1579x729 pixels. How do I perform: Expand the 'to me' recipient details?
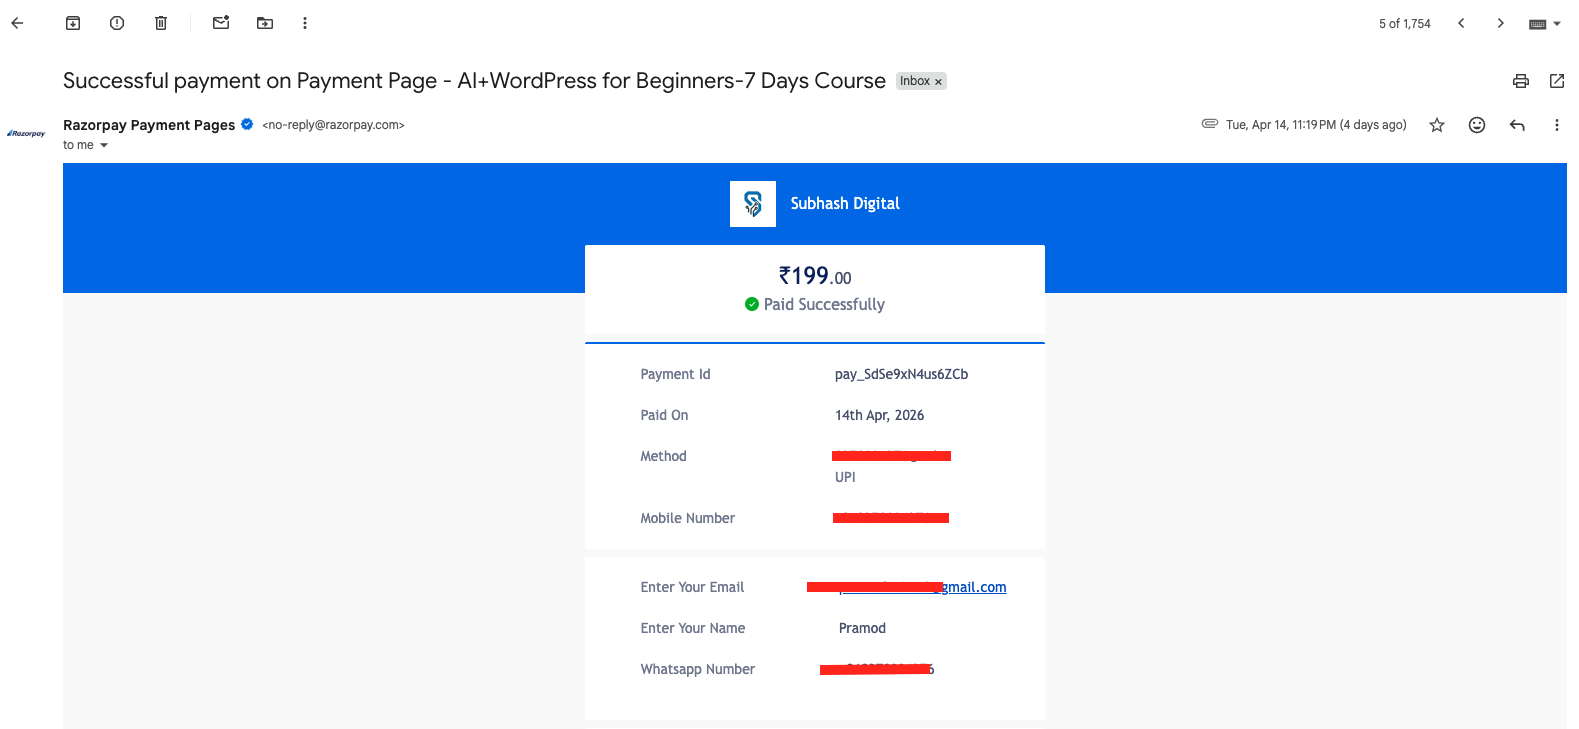tap(103, 146)
